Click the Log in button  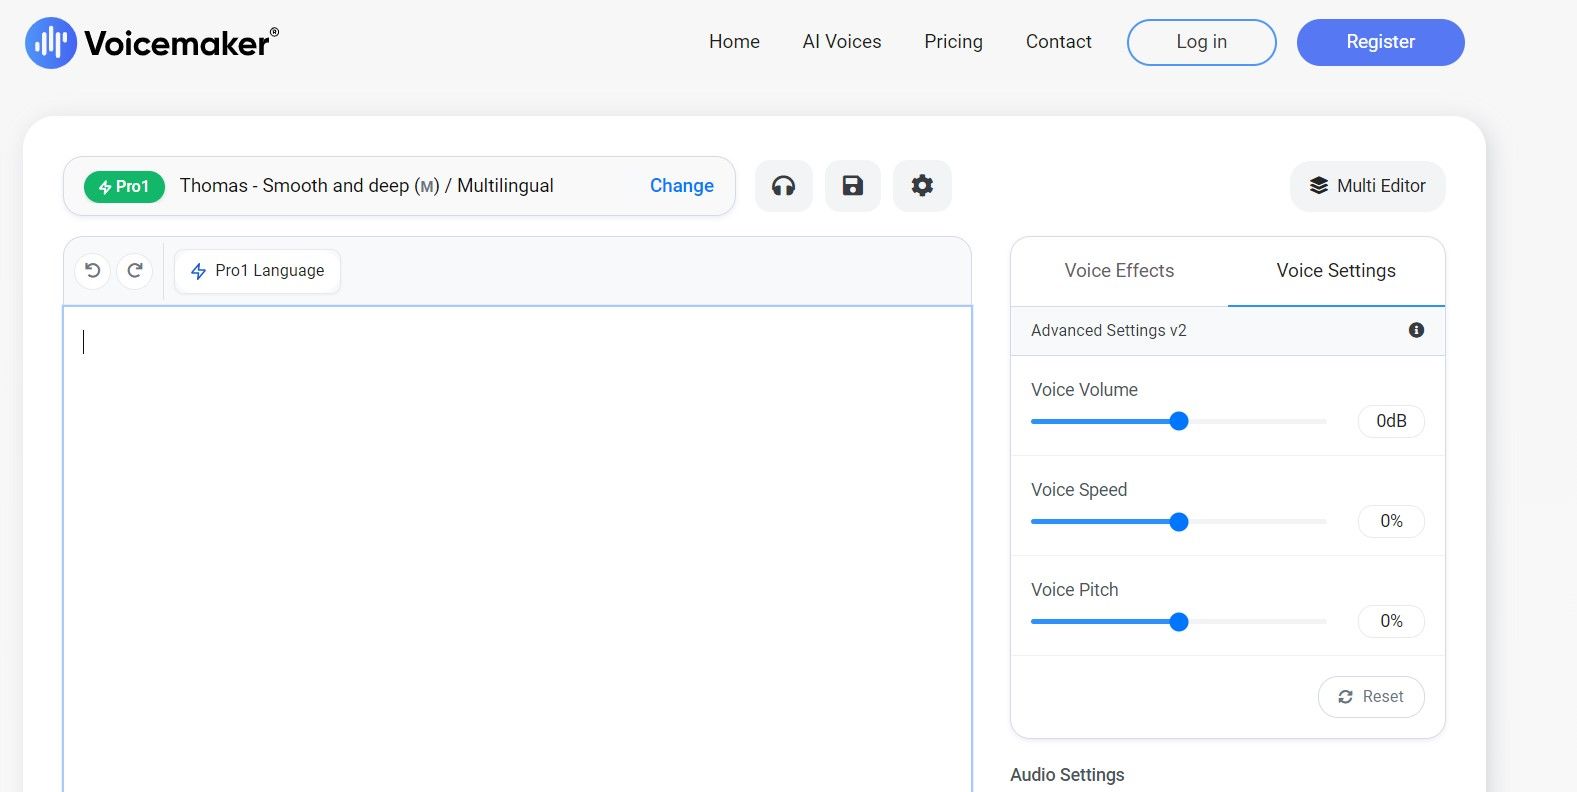click(1201, 42)
